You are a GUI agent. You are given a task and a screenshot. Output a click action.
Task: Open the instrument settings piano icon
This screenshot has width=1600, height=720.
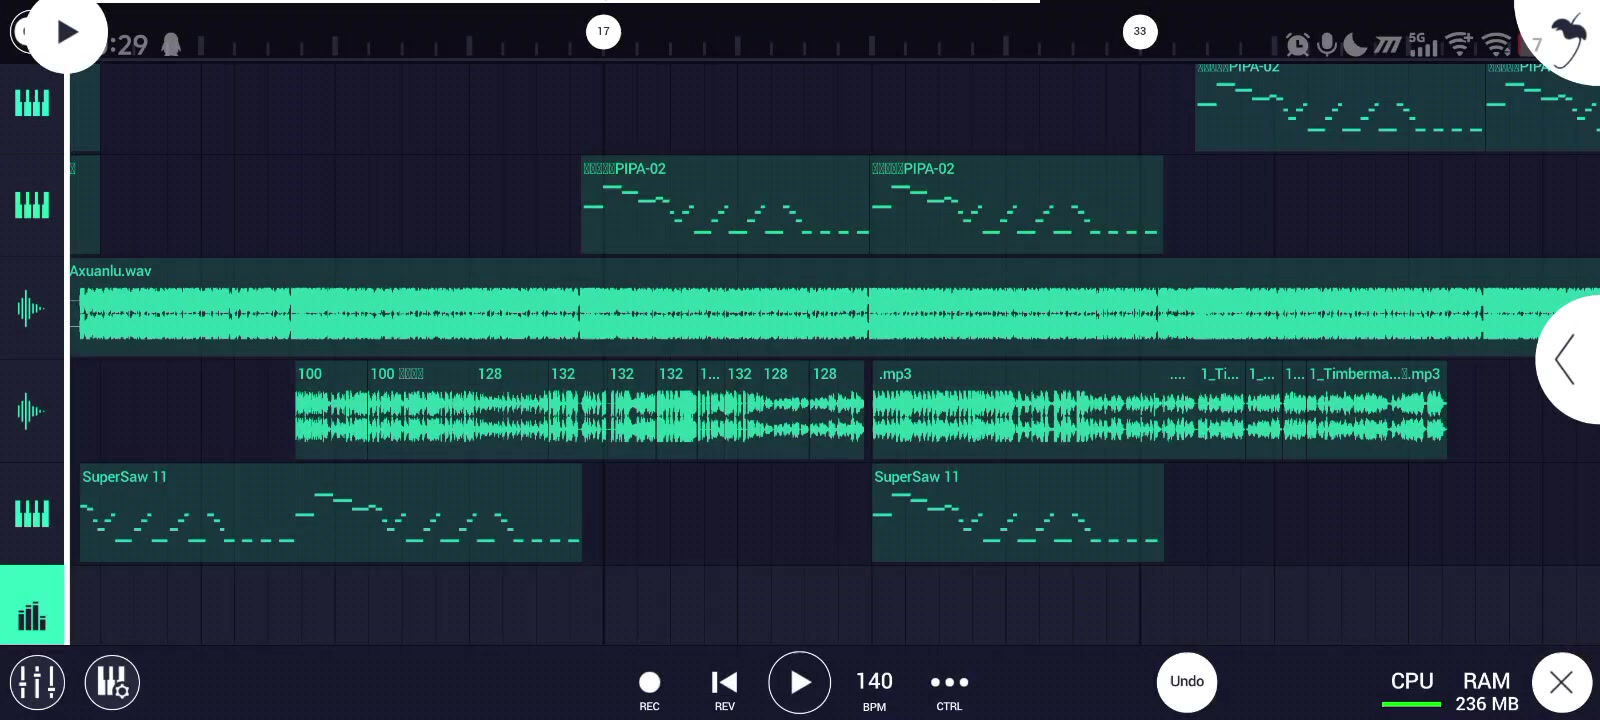pos(112,682)
